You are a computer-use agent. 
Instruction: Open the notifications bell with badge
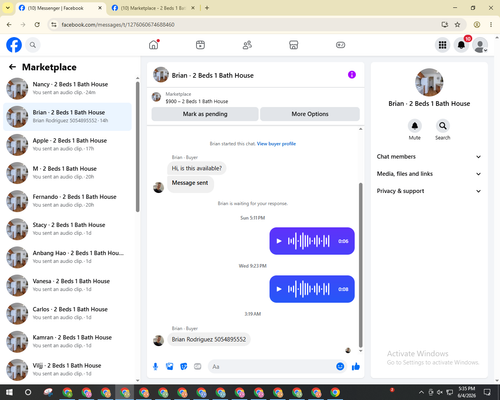pyautogui.click(x=461, y=45)
